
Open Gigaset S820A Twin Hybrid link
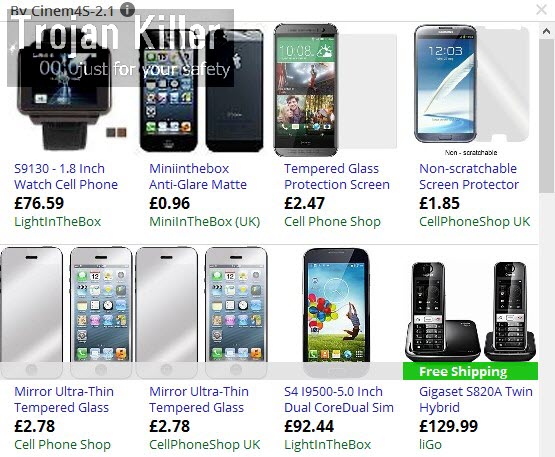click(x=476, y=399)
